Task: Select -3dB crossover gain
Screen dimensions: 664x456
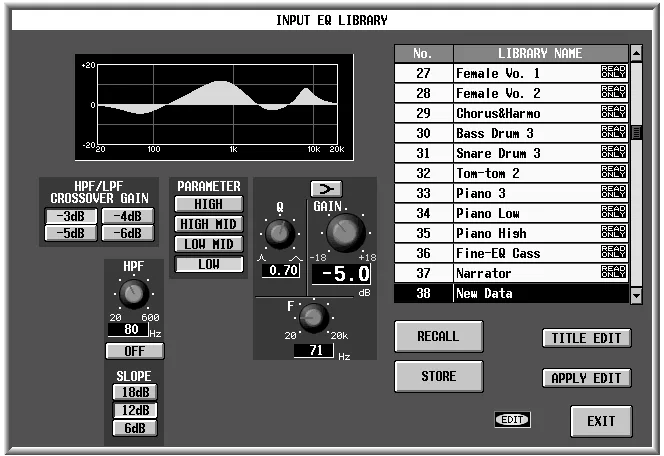Action: point(71,216)
